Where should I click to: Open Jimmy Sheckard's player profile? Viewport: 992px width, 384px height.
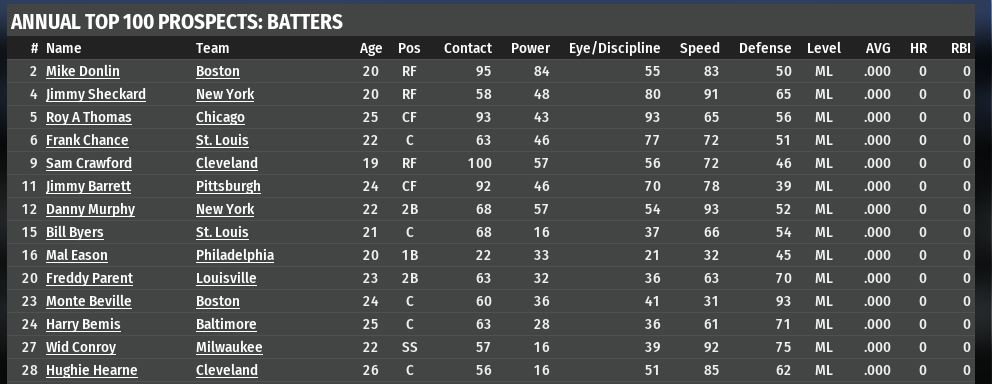pyautogui.click(x=96, y=94)
